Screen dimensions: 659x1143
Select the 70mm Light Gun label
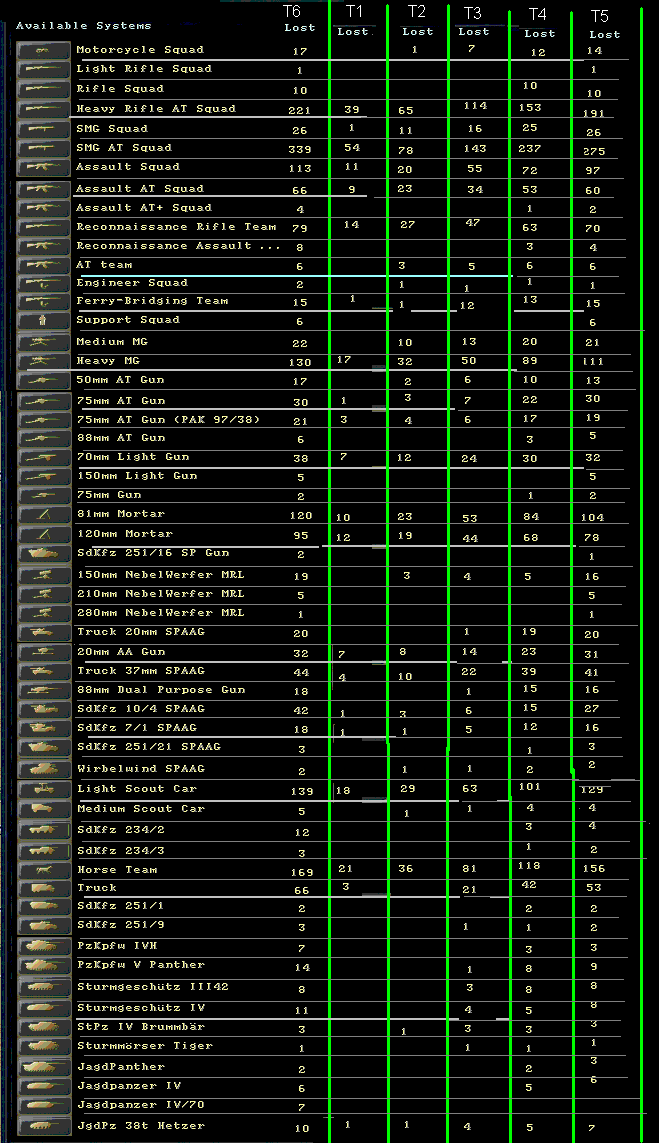(x=133, y=457)
